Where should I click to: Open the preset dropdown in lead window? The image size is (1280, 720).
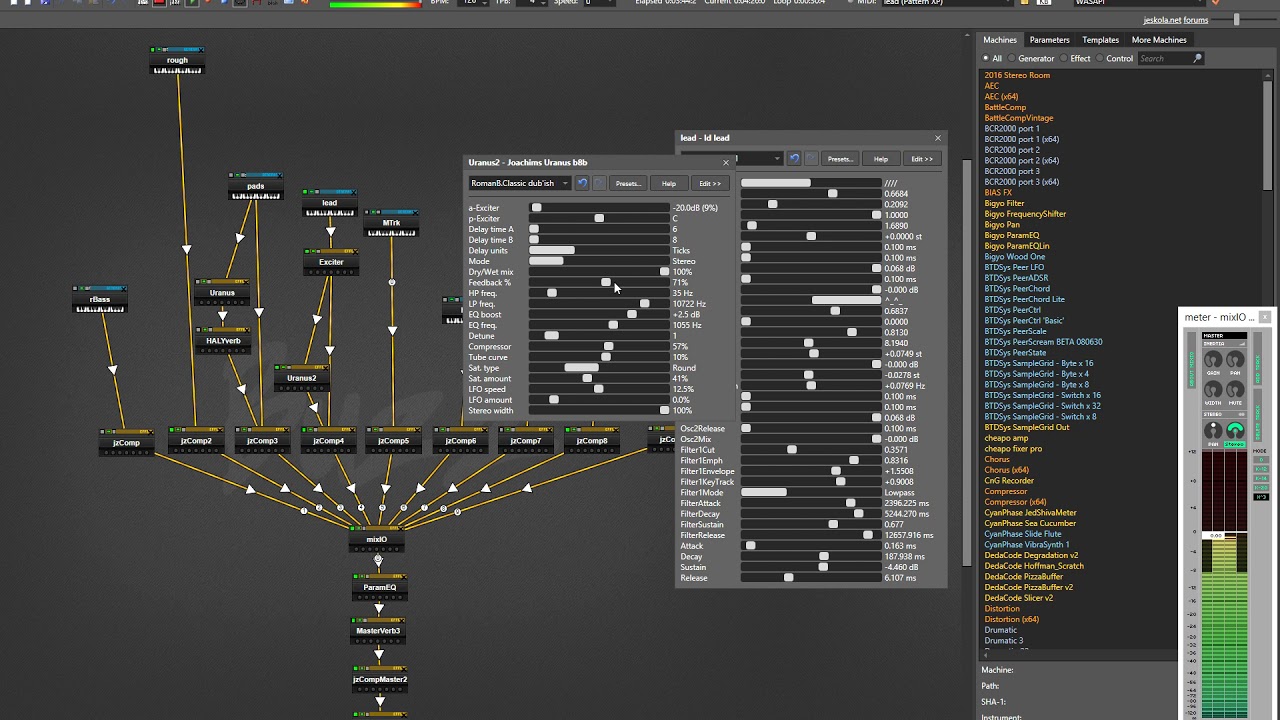point(731,158)
